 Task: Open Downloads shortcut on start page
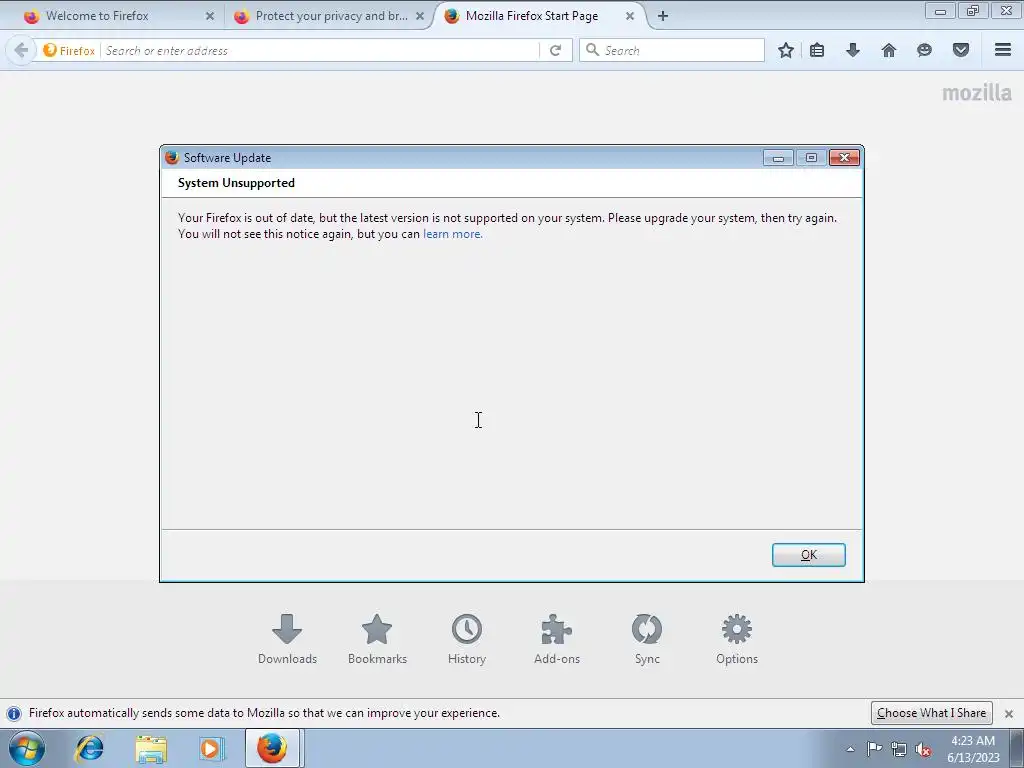pyautogui.click(x=287, y=639)
